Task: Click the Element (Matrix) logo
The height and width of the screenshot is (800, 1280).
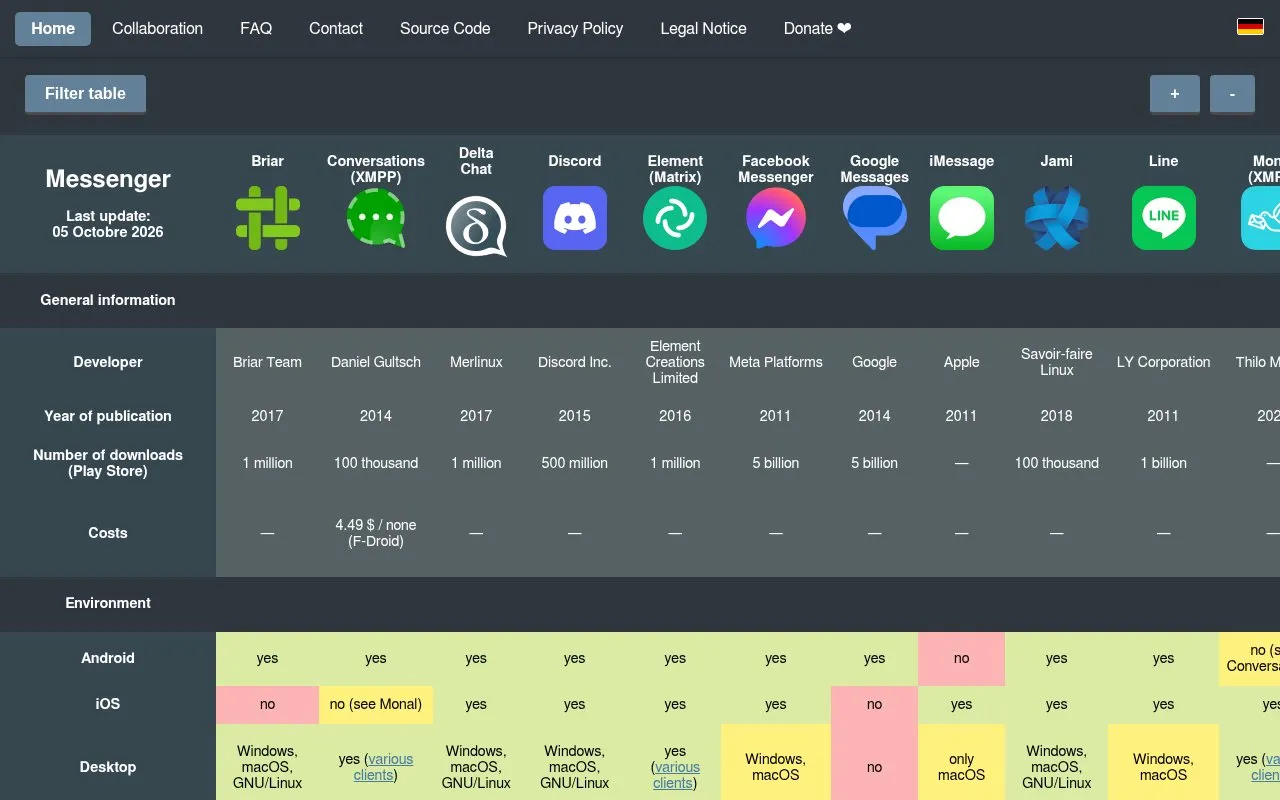Action: [x=675, y=218]
